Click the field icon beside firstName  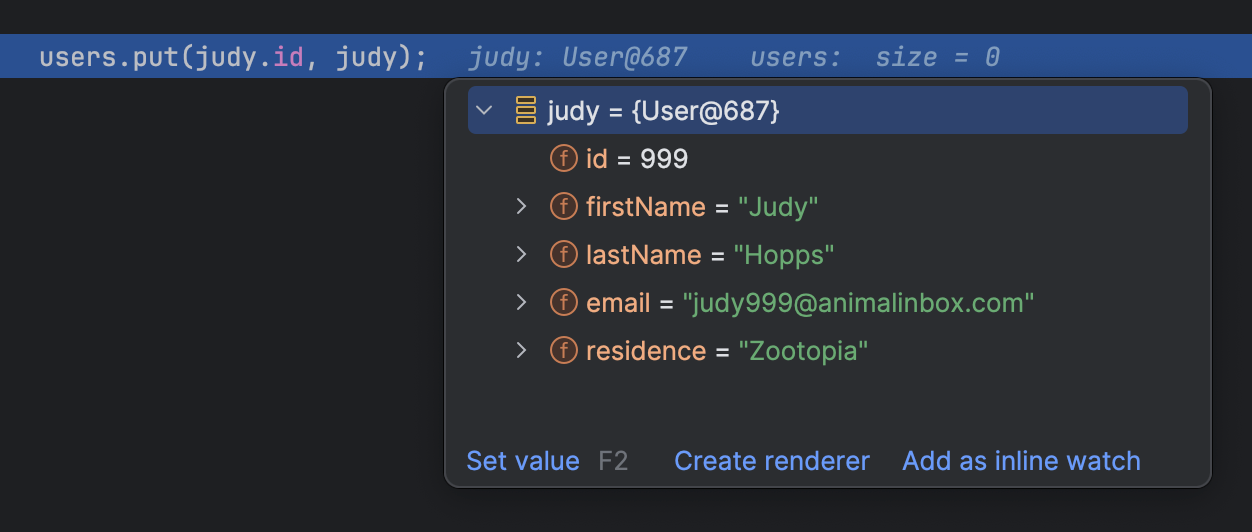click(x=564, y=207)
